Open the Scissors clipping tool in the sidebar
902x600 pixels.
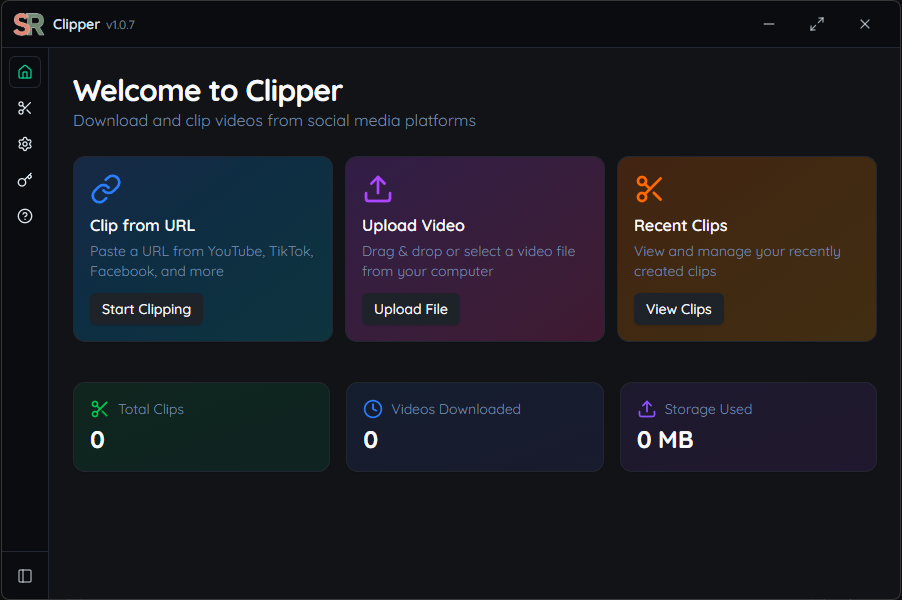(24, 108)
